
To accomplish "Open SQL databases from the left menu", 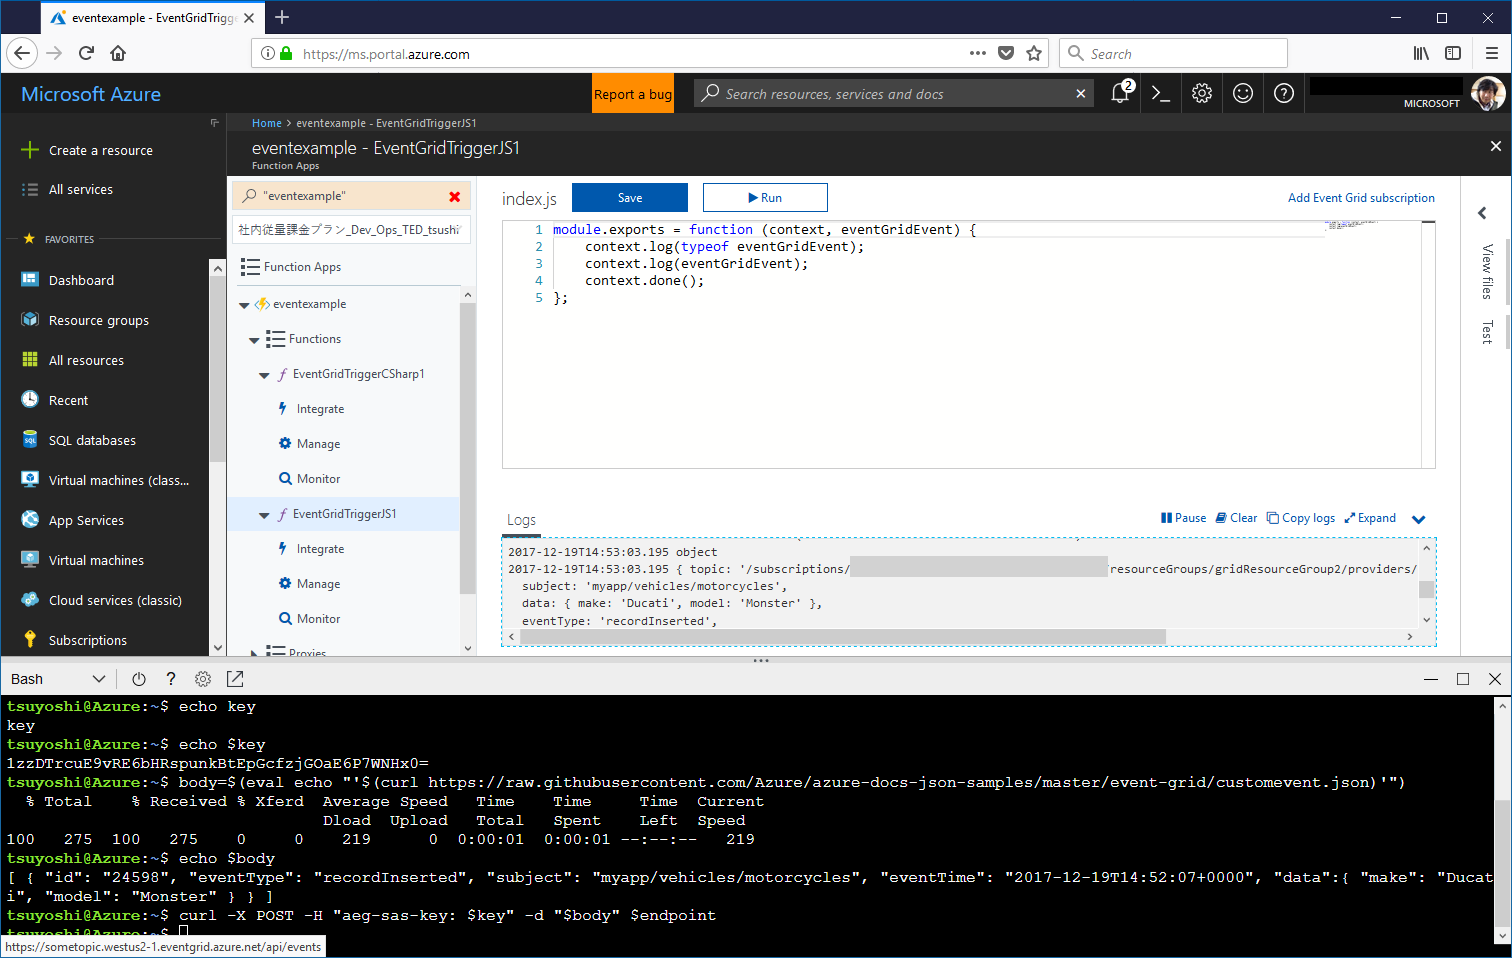I will click(x=92, y=440).
